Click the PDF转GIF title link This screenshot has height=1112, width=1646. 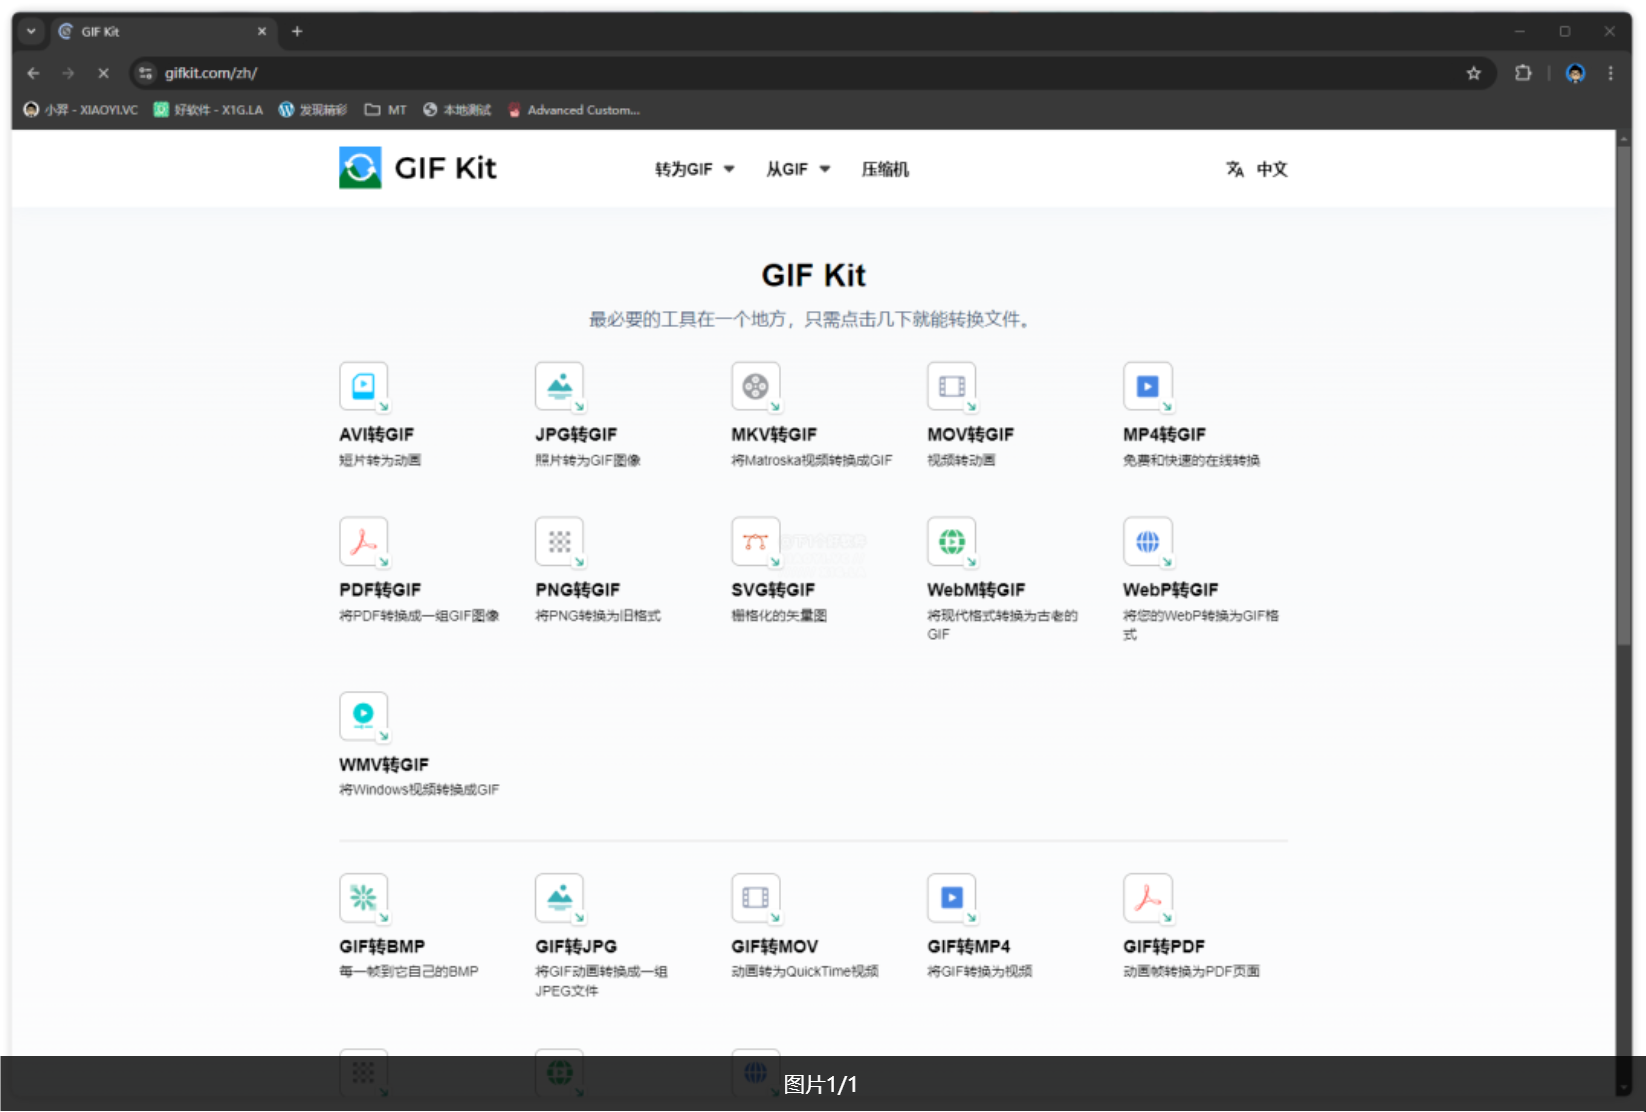[380, 590]
